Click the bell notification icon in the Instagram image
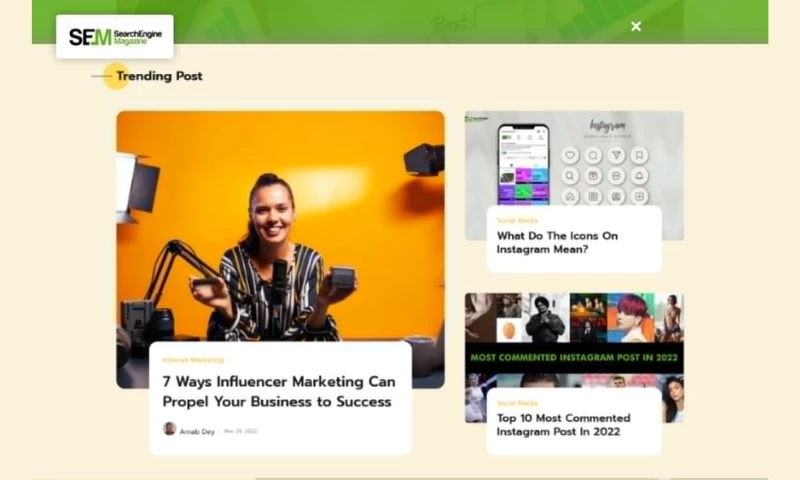 click(x=639, y=175)
